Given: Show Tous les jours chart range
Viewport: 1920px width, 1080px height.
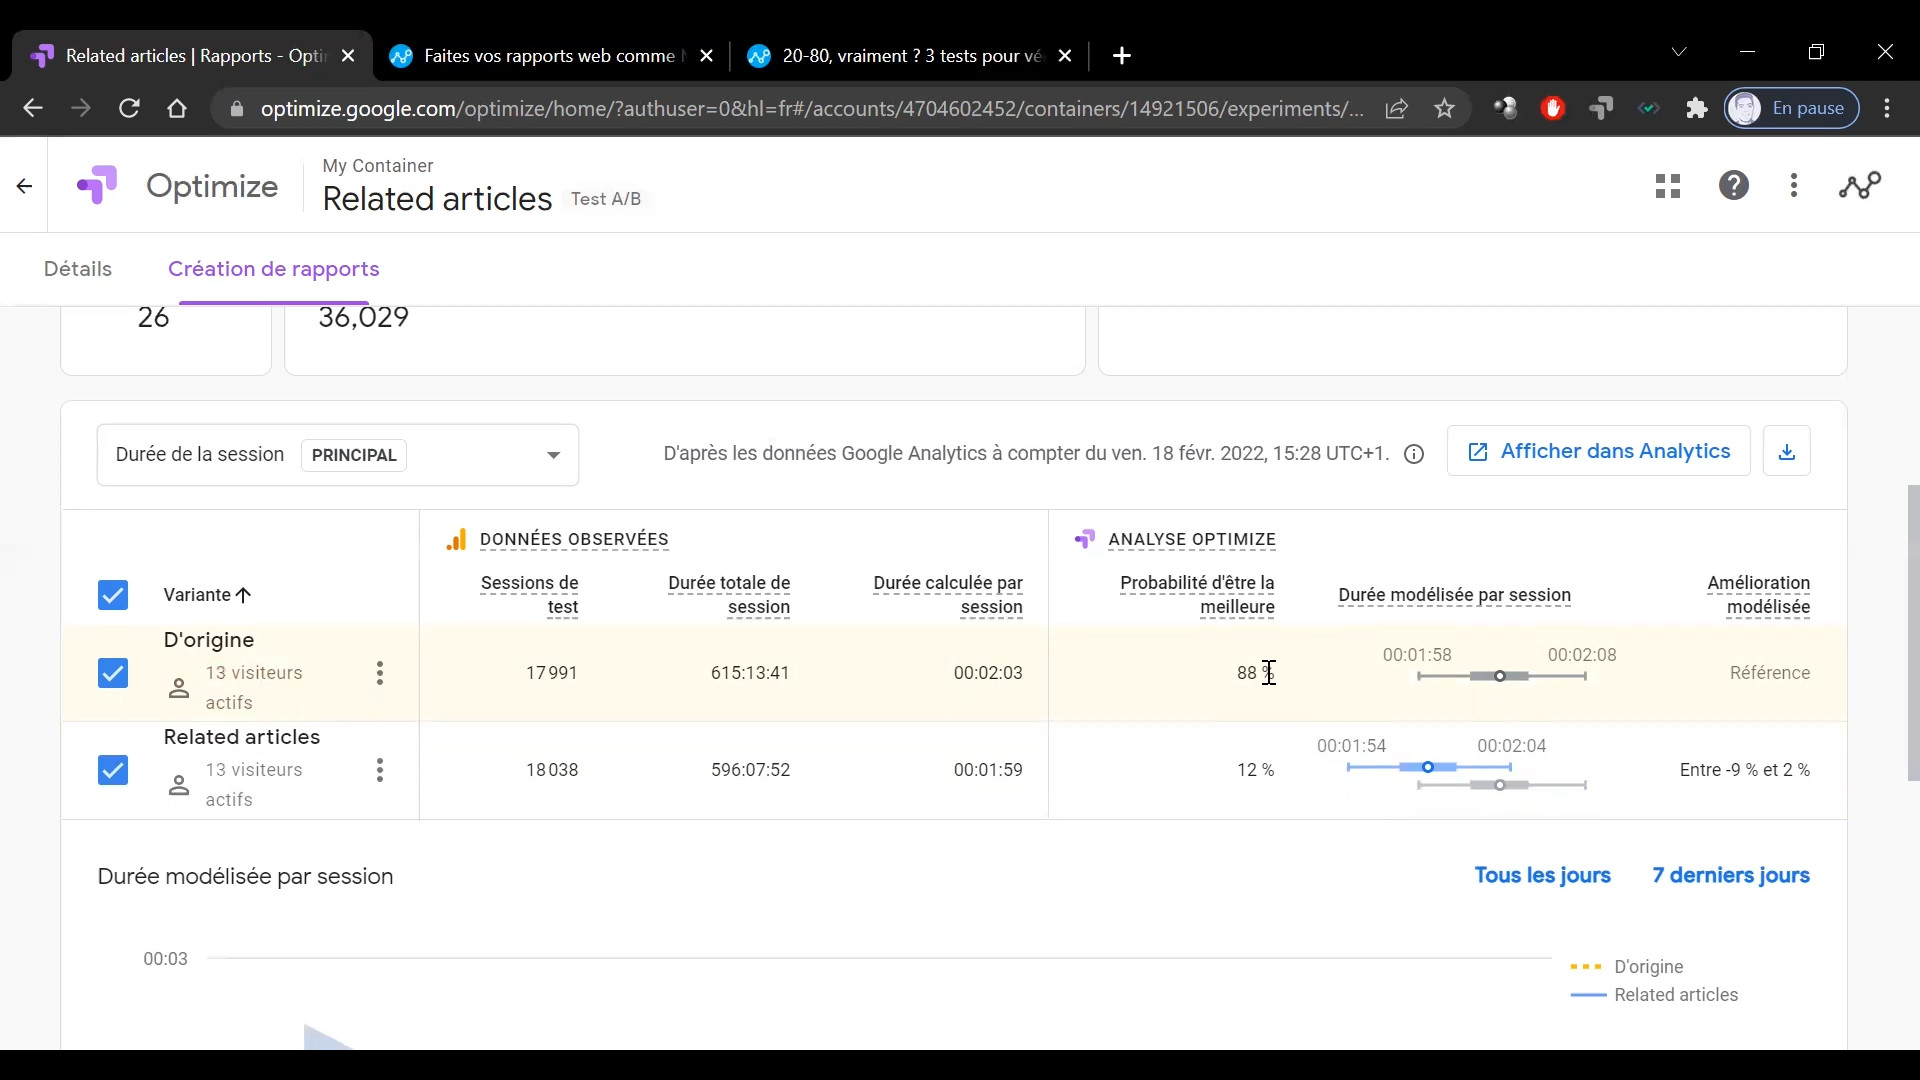Looking at the screenshot, I should click(1542, 876).
